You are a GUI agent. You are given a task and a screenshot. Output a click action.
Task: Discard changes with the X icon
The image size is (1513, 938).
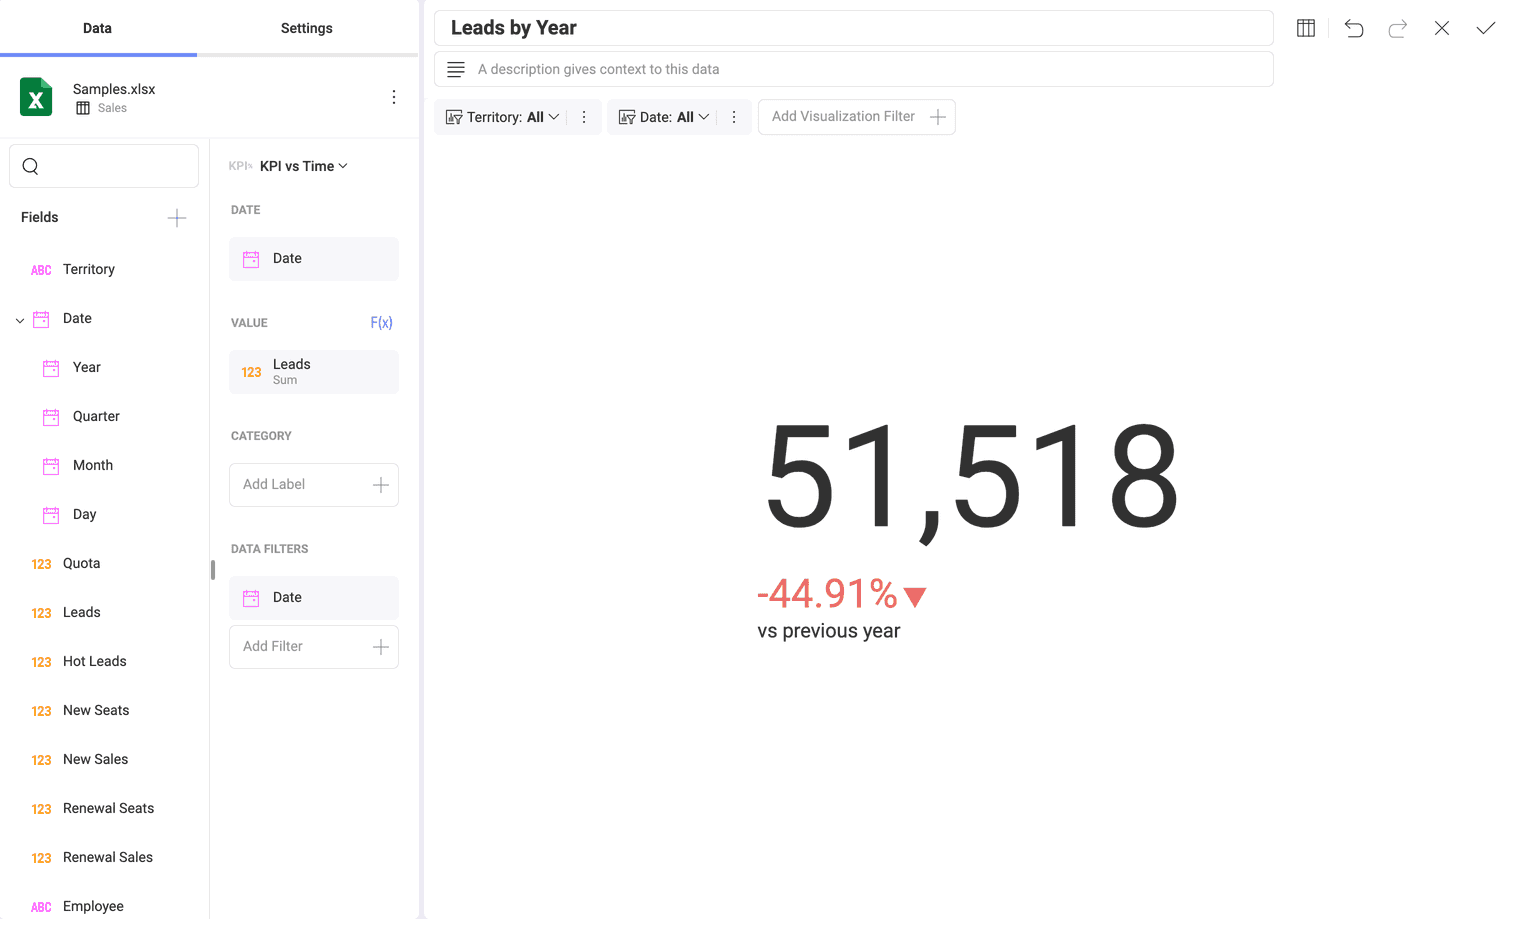(x=1442, y=28)
